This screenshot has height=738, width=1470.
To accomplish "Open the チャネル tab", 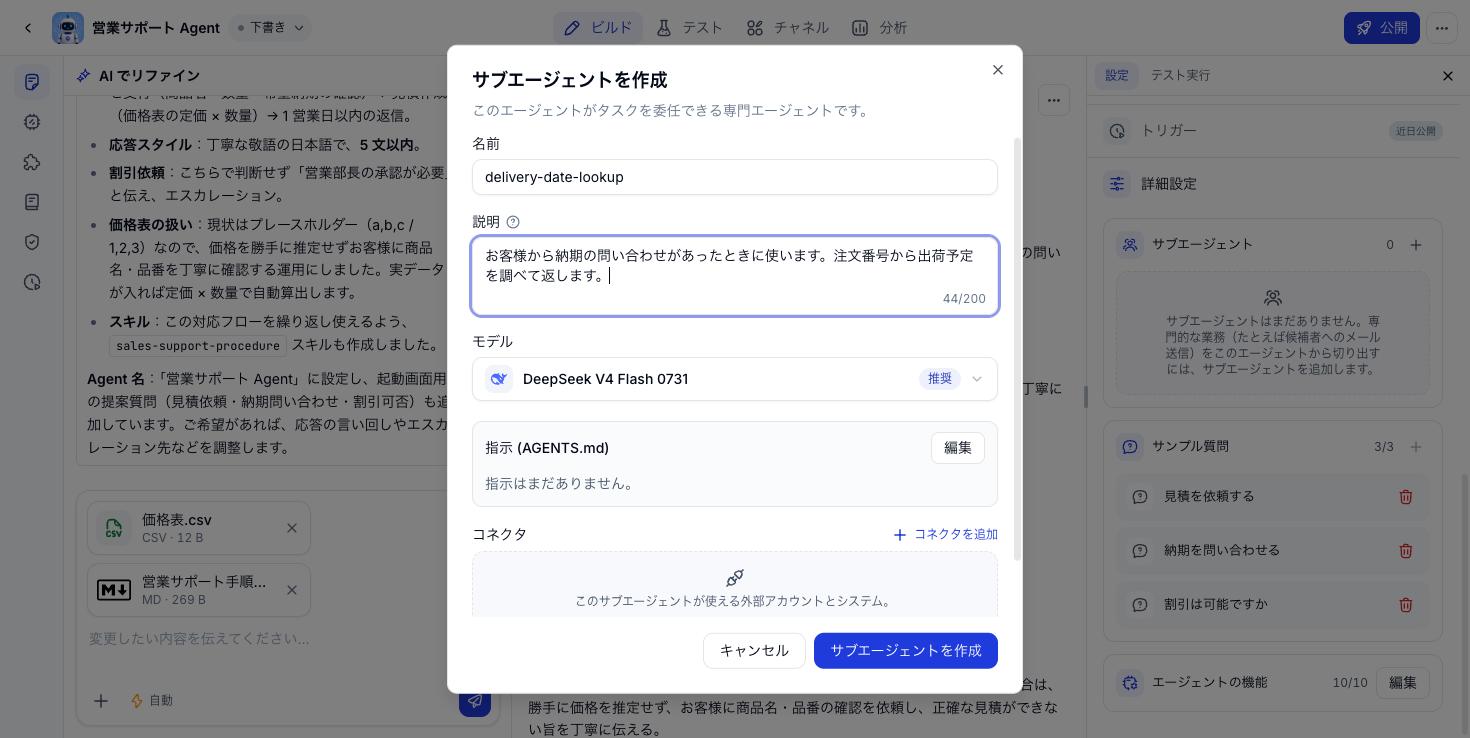I will point(788,28).
